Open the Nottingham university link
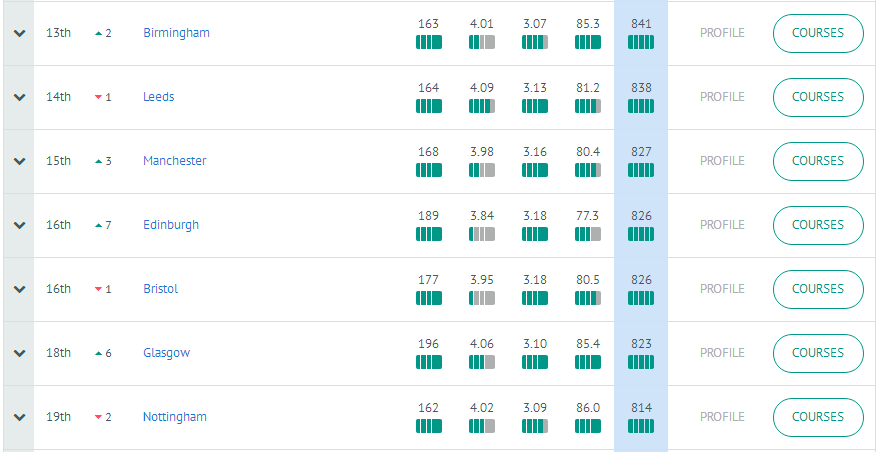 175,417
